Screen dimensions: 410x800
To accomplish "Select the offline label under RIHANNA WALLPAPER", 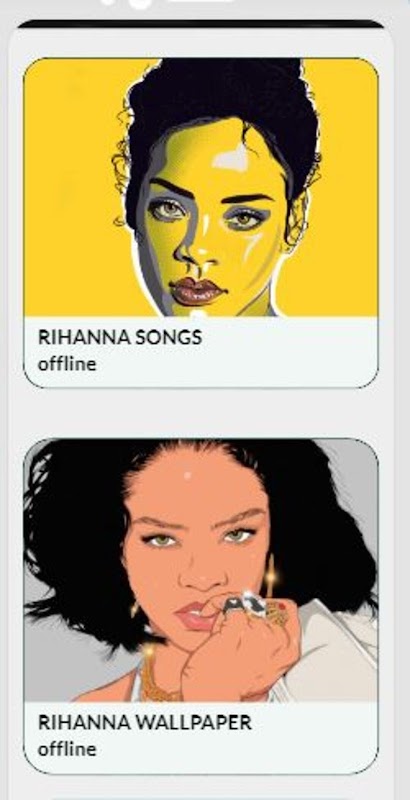I will [x=67, y=749].
